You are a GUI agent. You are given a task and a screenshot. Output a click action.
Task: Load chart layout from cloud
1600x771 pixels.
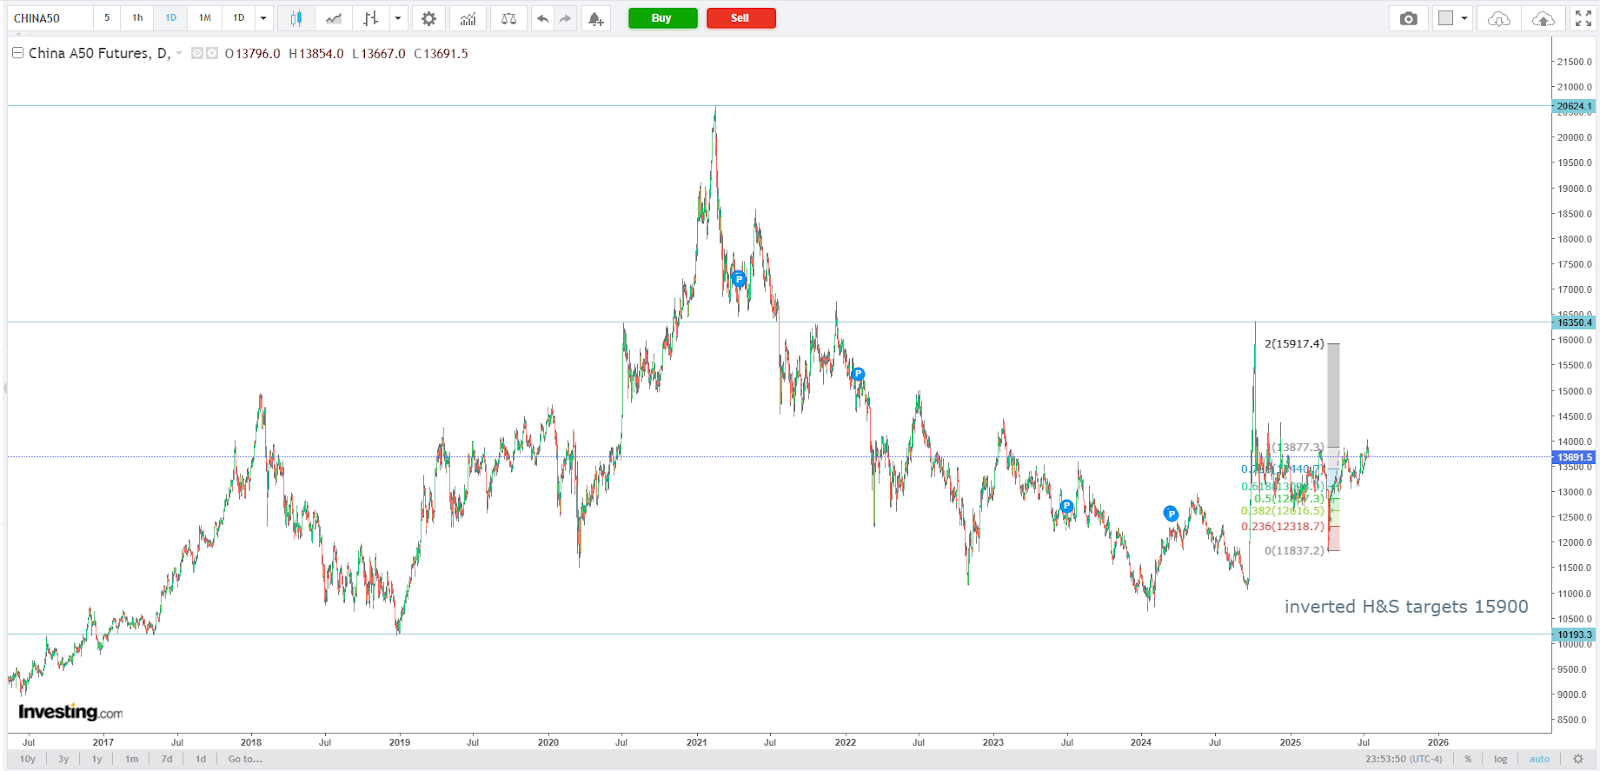coord(1499,18)
